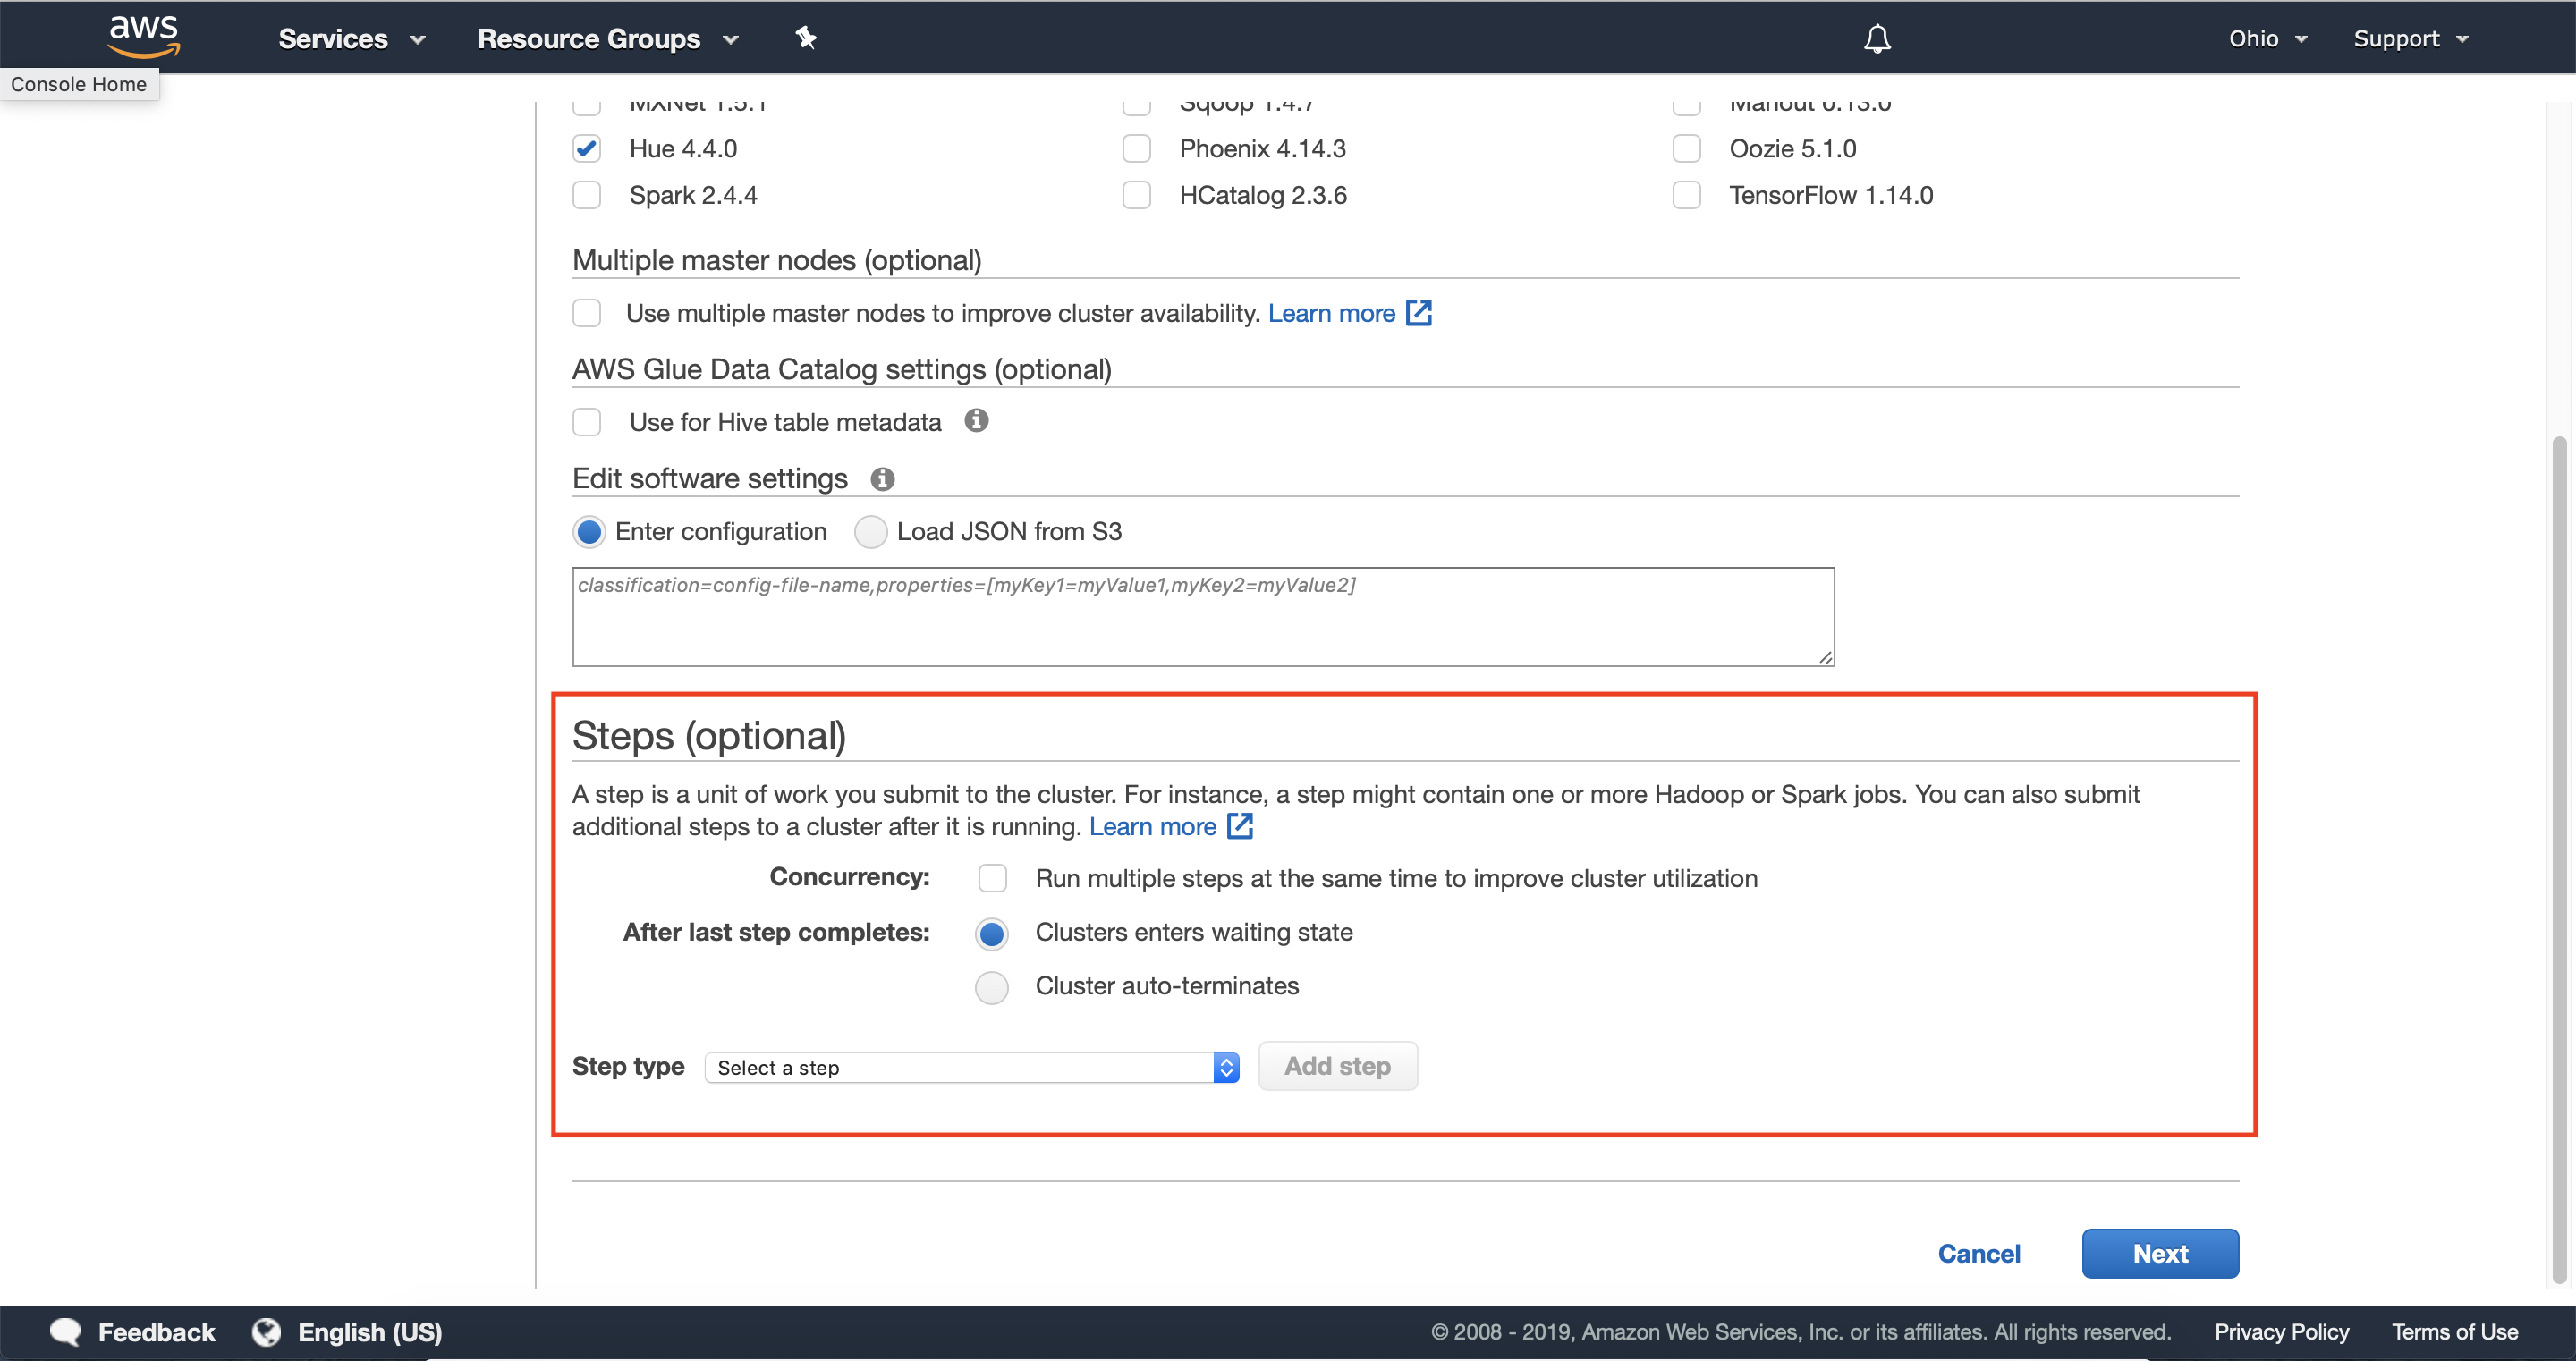Click info icon next to Edit software settings
This screenshot has width=2576, height=1361.
881,479
